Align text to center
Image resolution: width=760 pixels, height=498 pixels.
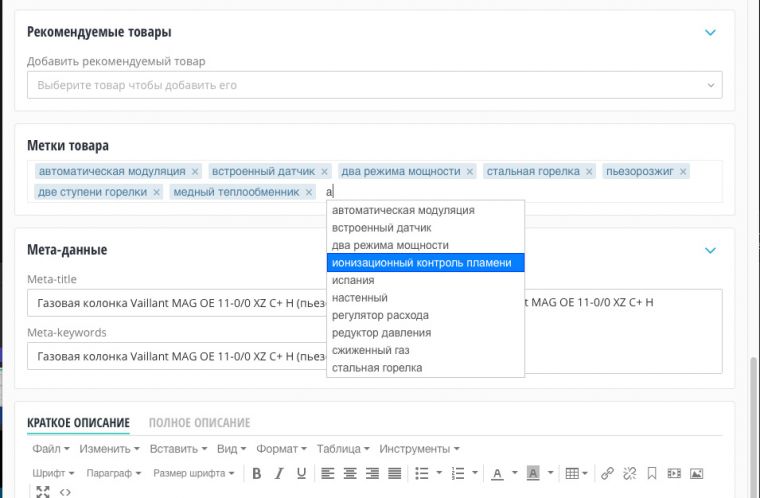pos(351,473)
